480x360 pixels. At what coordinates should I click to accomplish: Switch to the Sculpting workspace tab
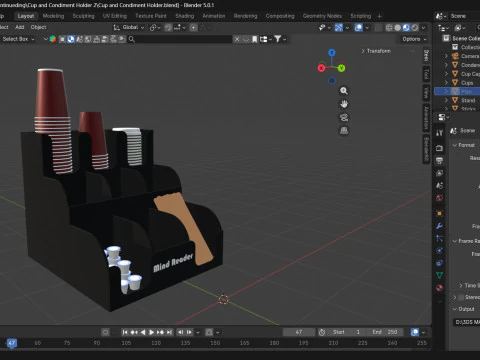(x=83, y=16)
